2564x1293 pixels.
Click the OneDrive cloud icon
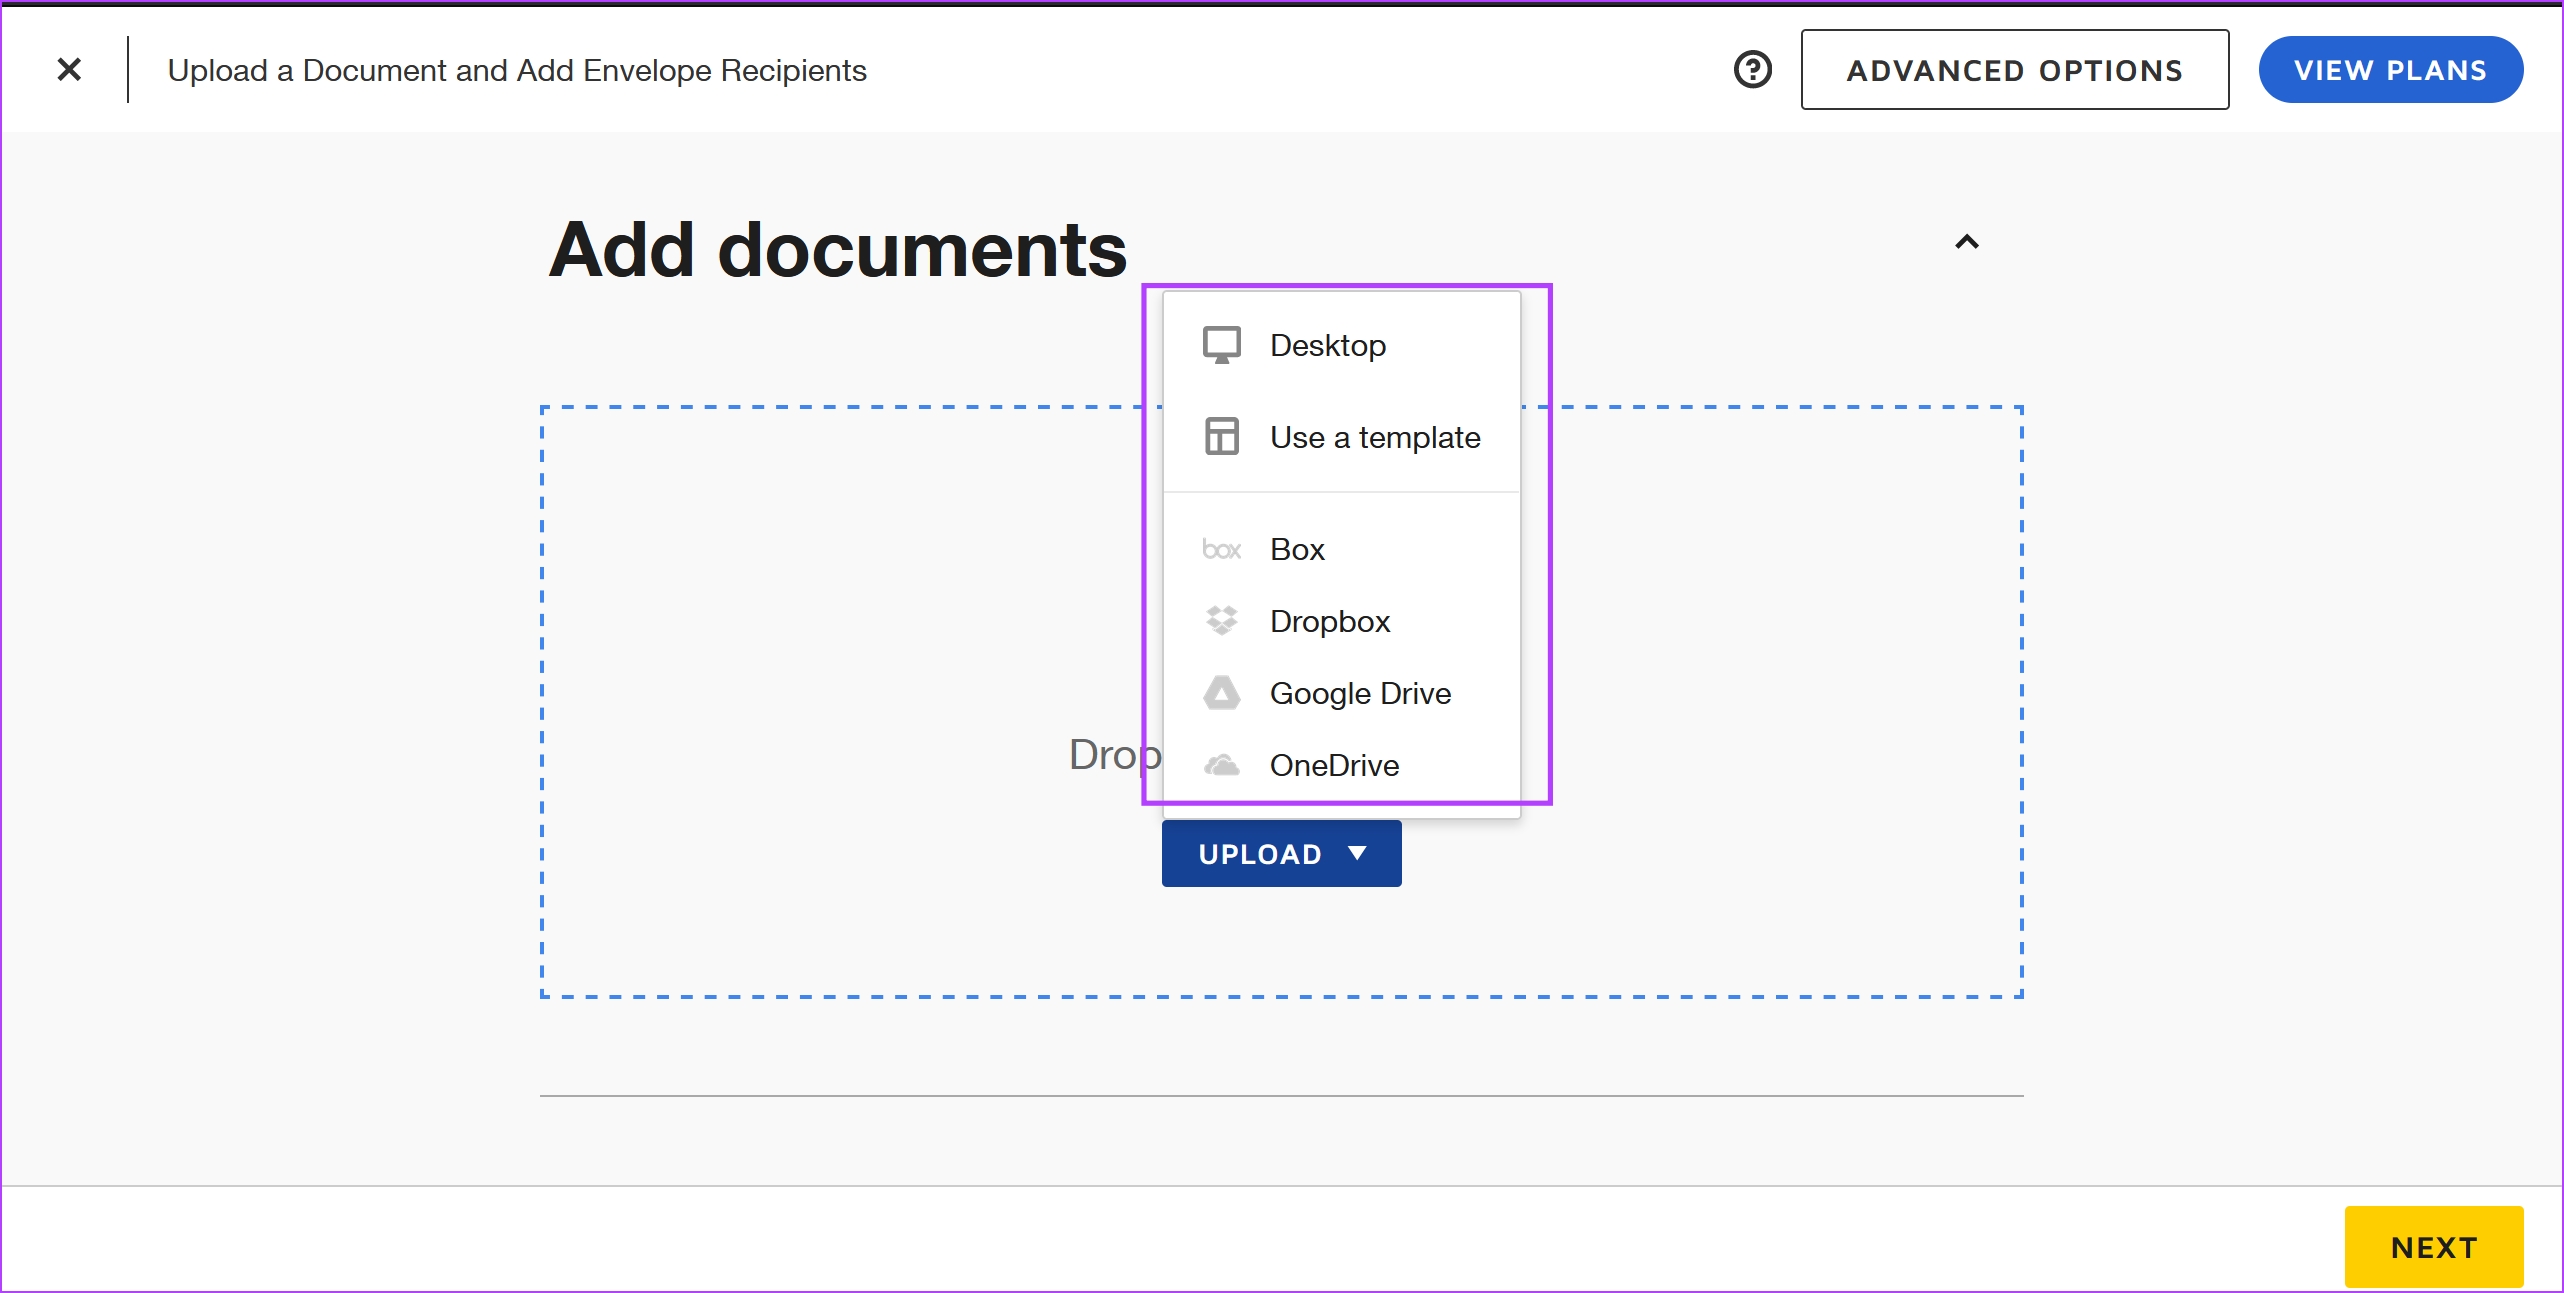coord(1221,765)
